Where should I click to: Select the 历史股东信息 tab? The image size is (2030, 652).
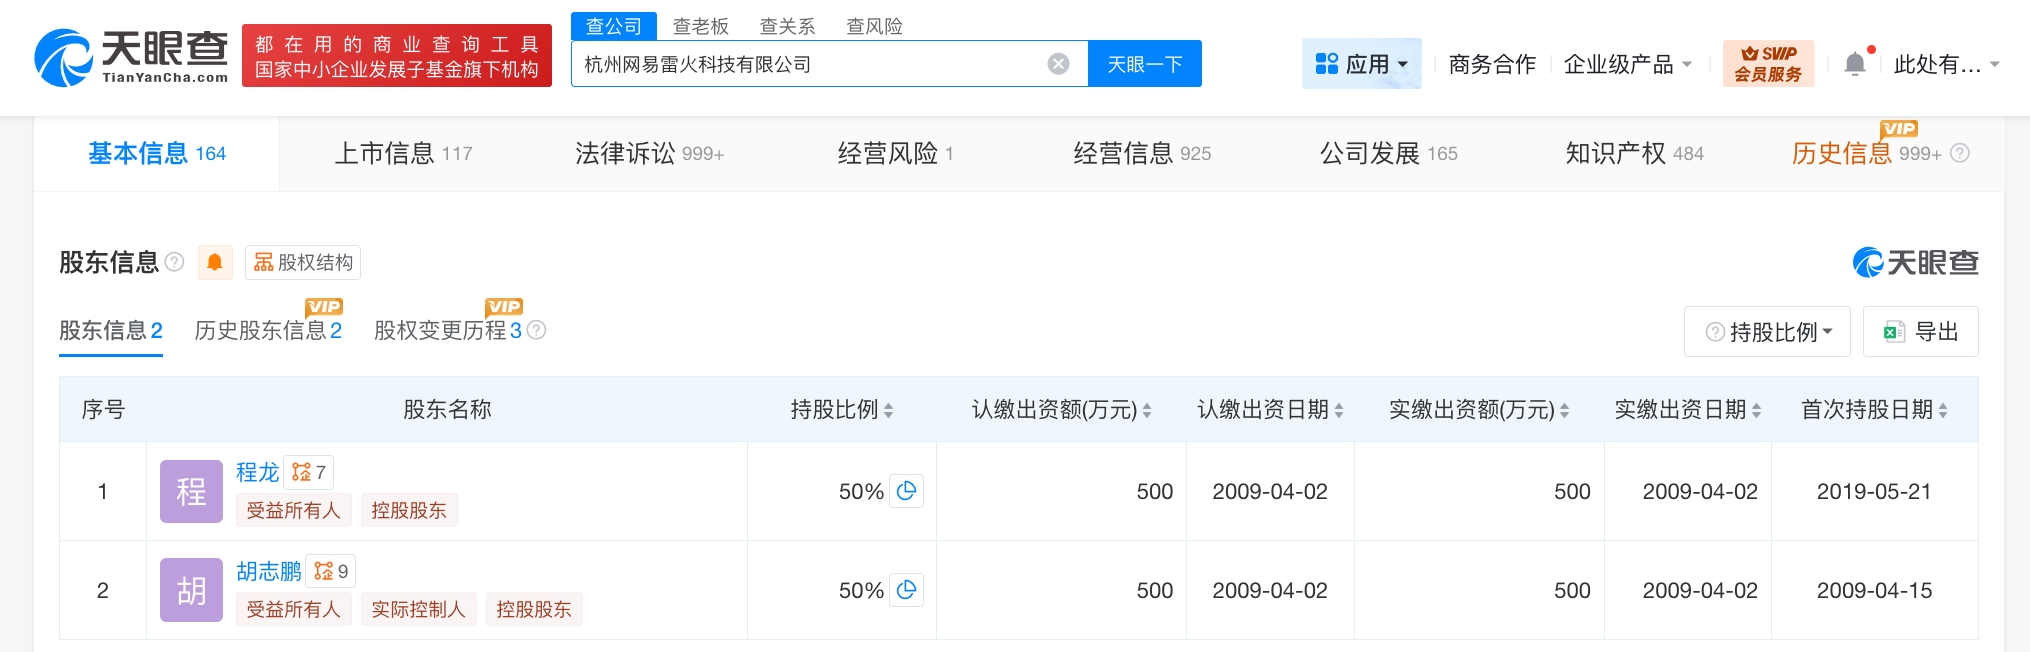point(267,331)
